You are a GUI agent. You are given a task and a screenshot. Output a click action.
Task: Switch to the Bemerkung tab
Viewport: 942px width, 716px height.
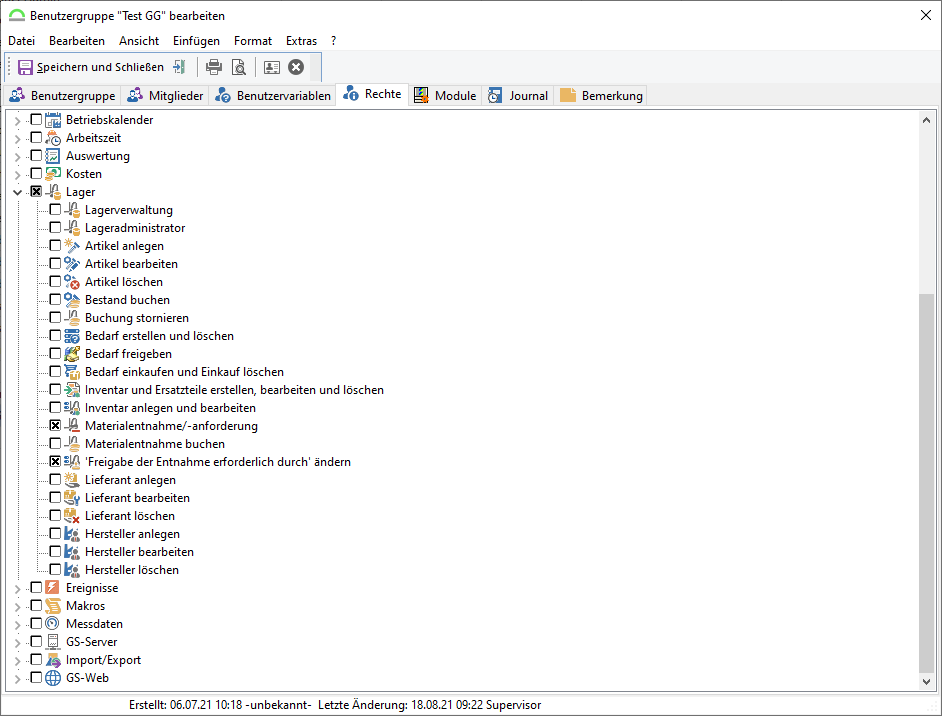[x=601, y=96]
